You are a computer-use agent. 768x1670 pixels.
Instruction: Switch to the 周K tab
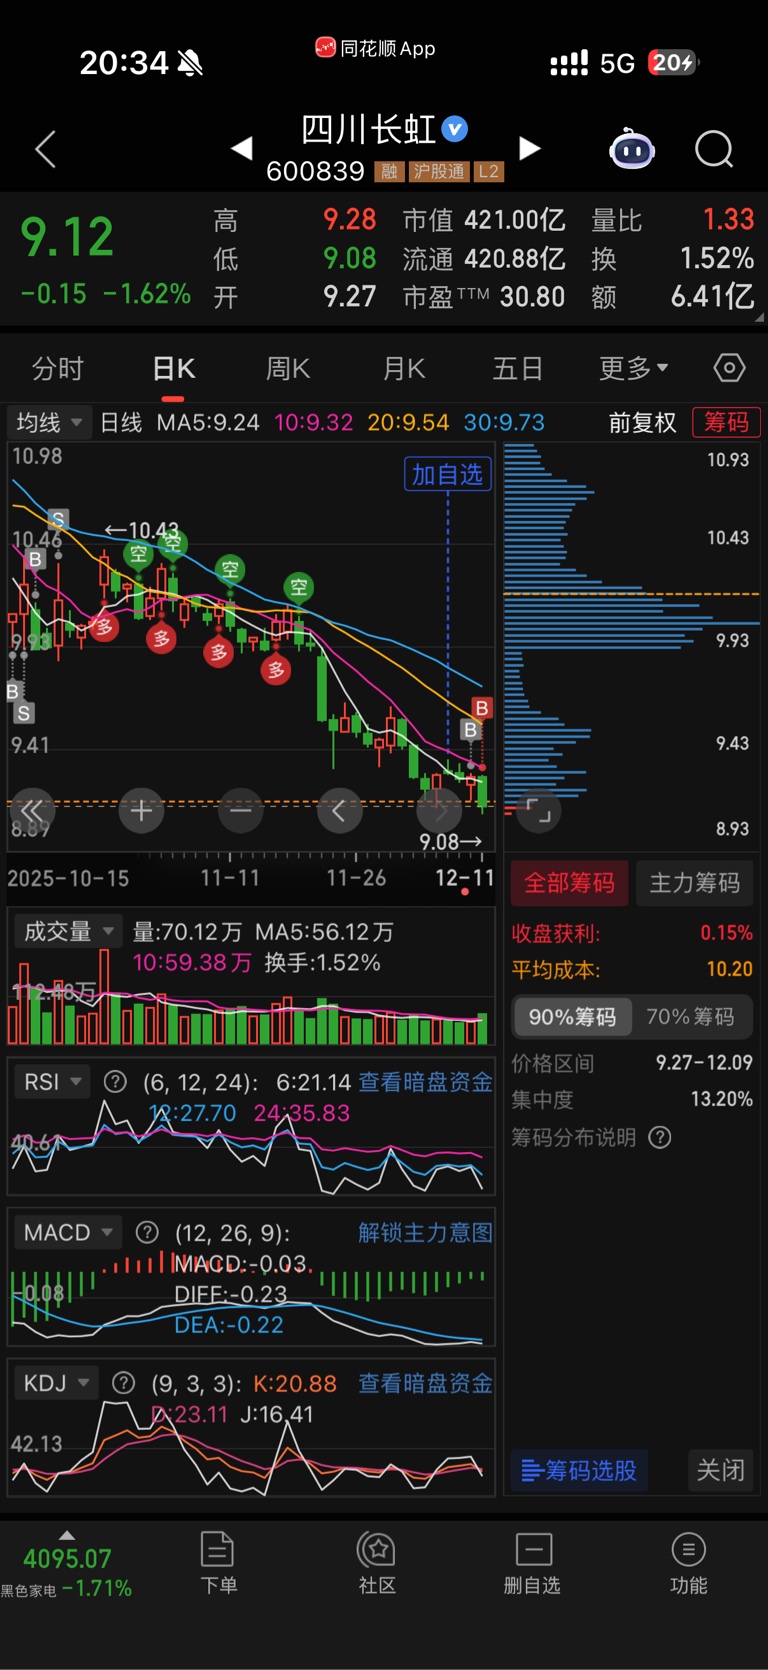tap(288, 368)
